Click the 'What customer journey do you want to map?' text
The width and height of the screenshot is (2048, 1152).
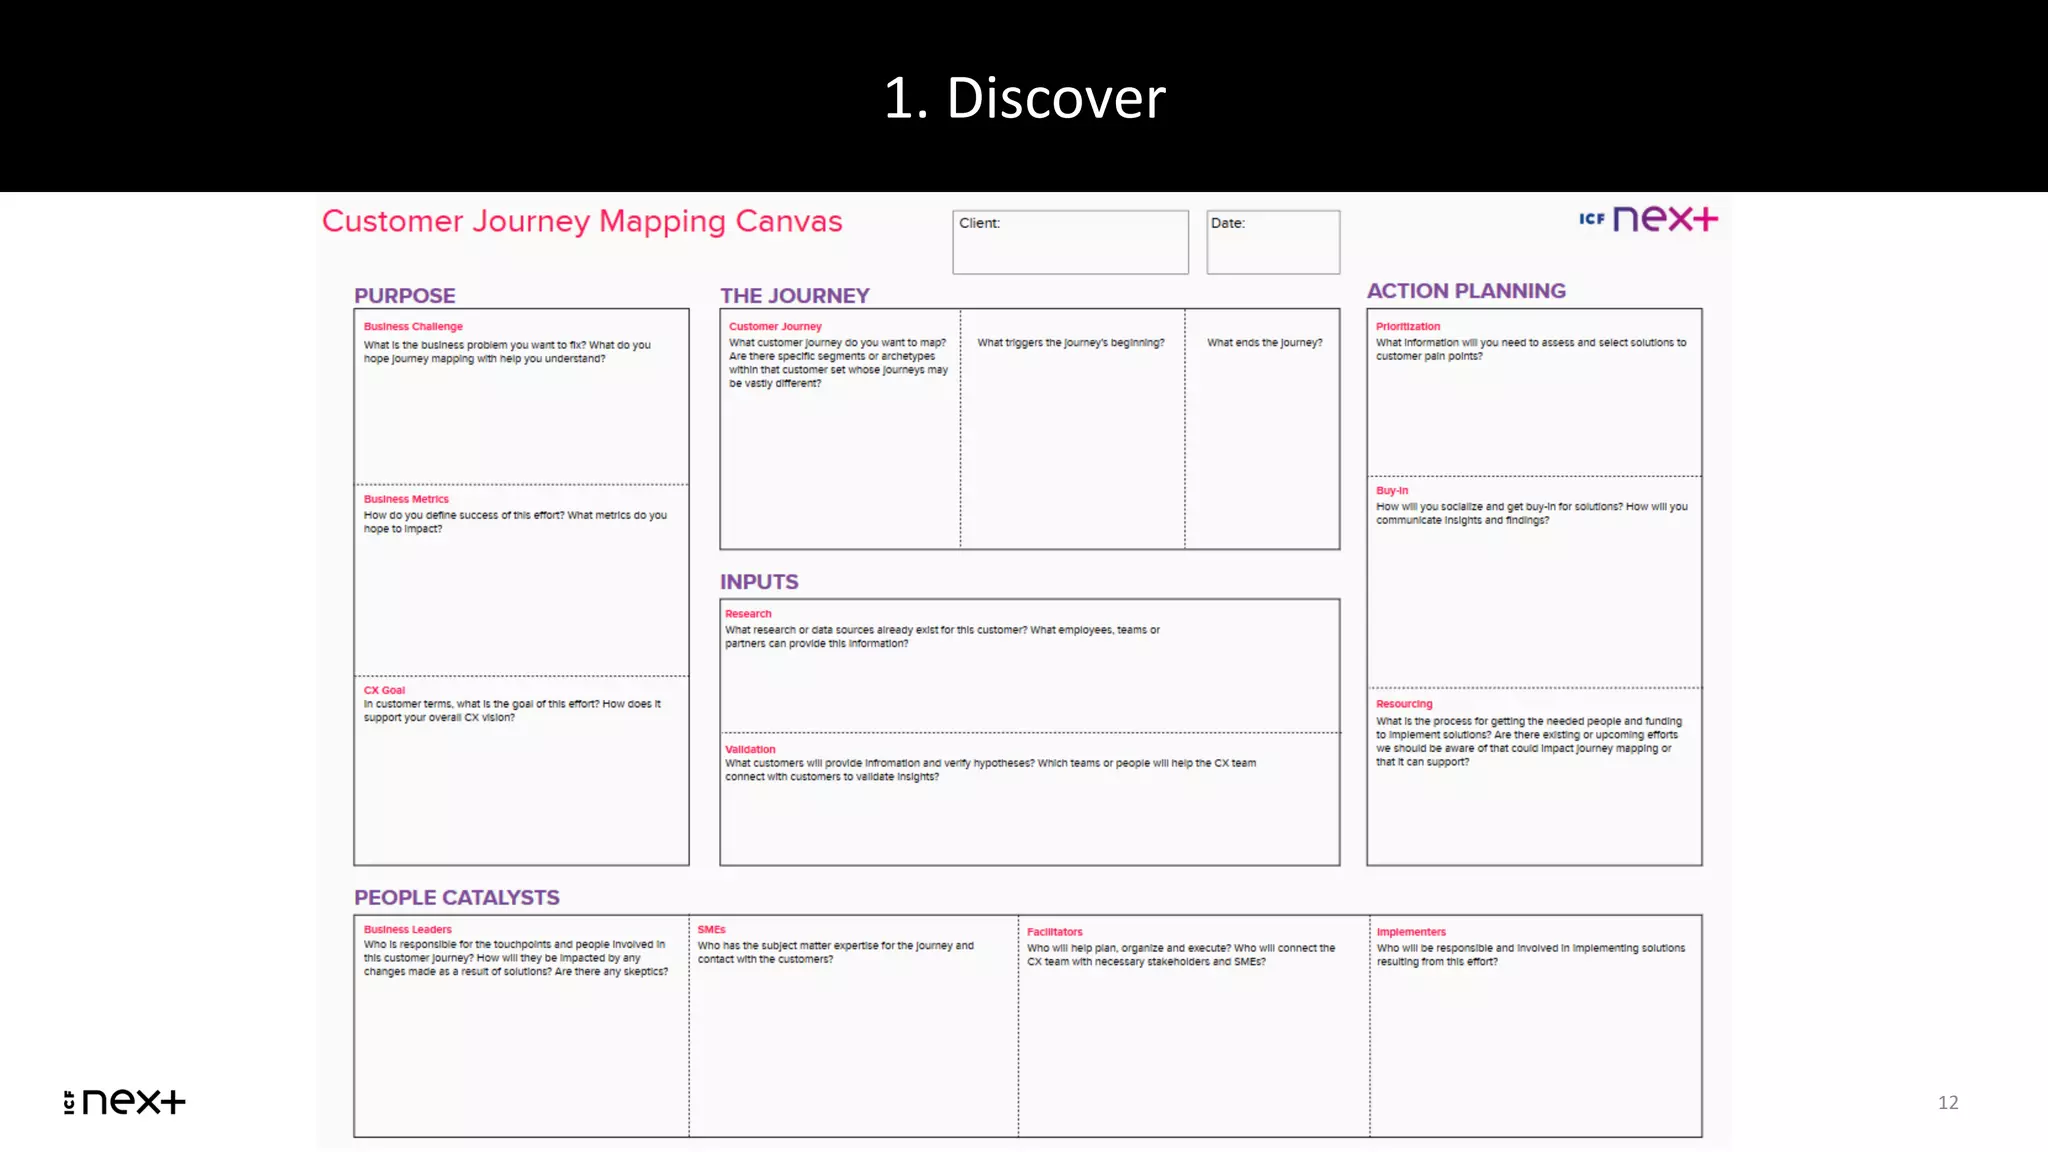click(838, 363)
